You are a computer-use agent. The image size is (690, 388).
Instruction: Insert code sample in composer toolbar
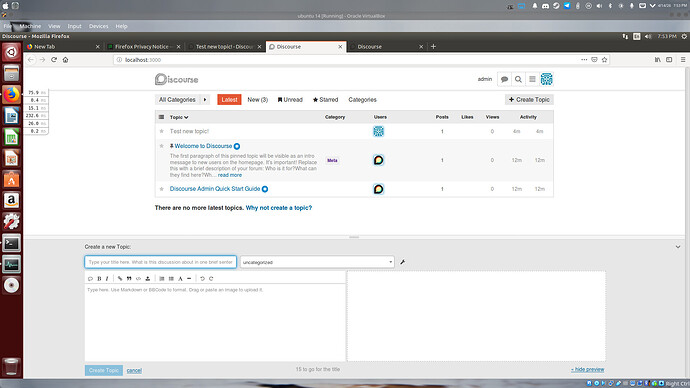coord(138,278)
